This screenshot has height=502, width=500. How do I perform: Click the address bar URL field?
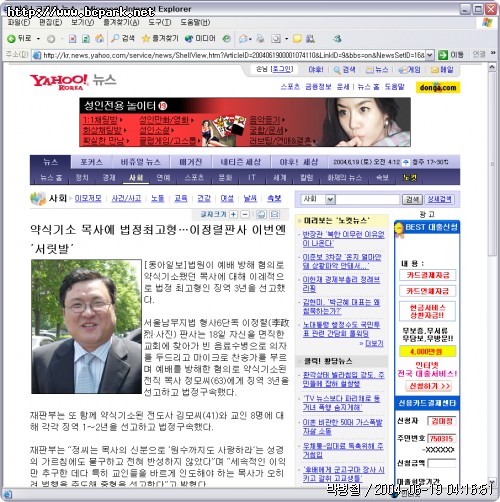pos(233,55)
